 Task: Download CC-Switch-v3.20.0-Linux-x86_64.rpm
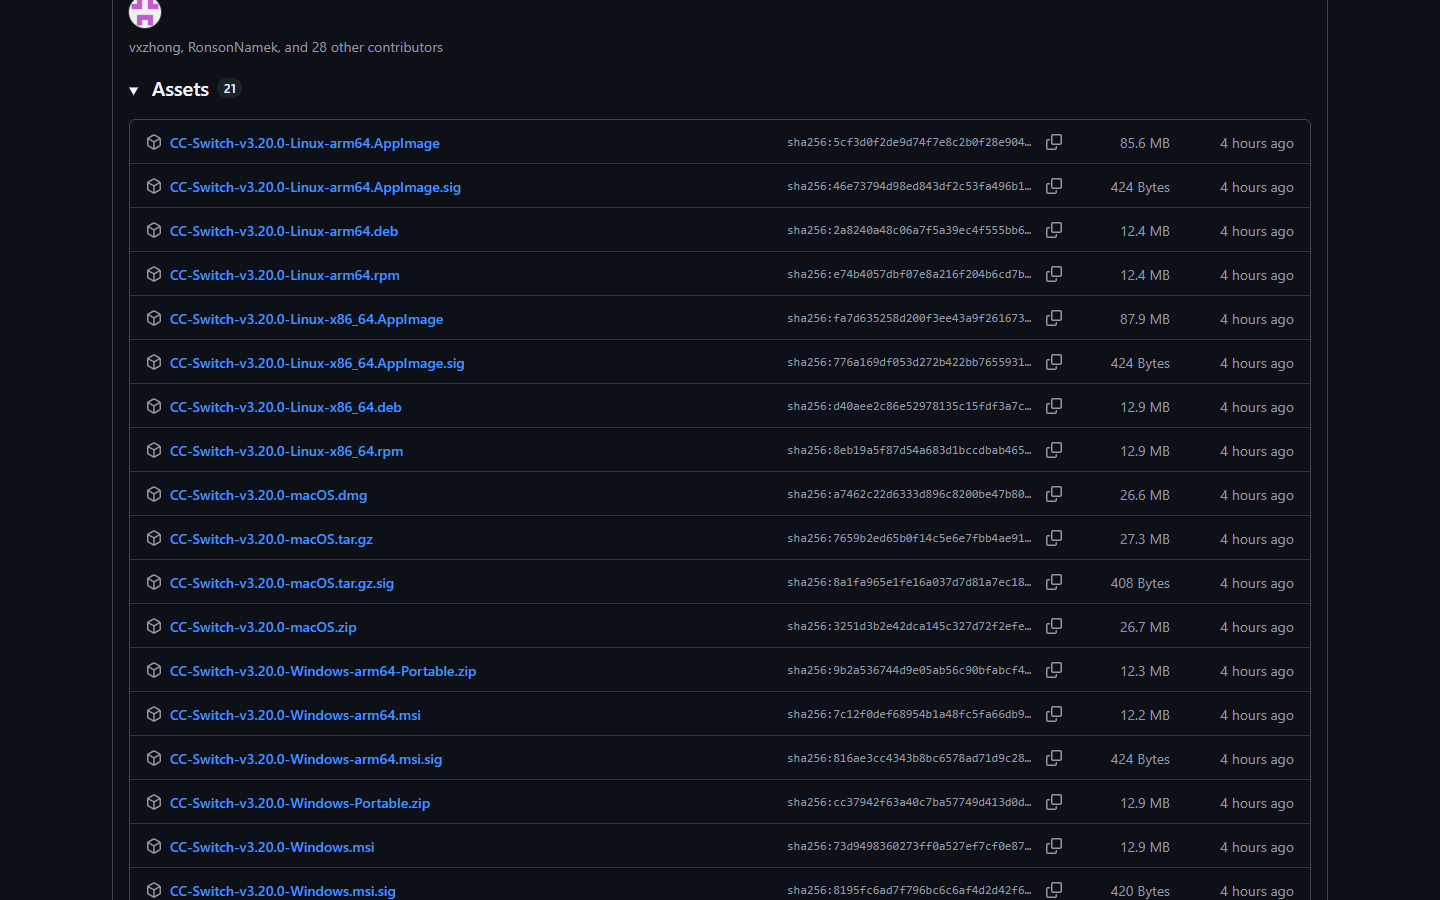tap(287, 451)
